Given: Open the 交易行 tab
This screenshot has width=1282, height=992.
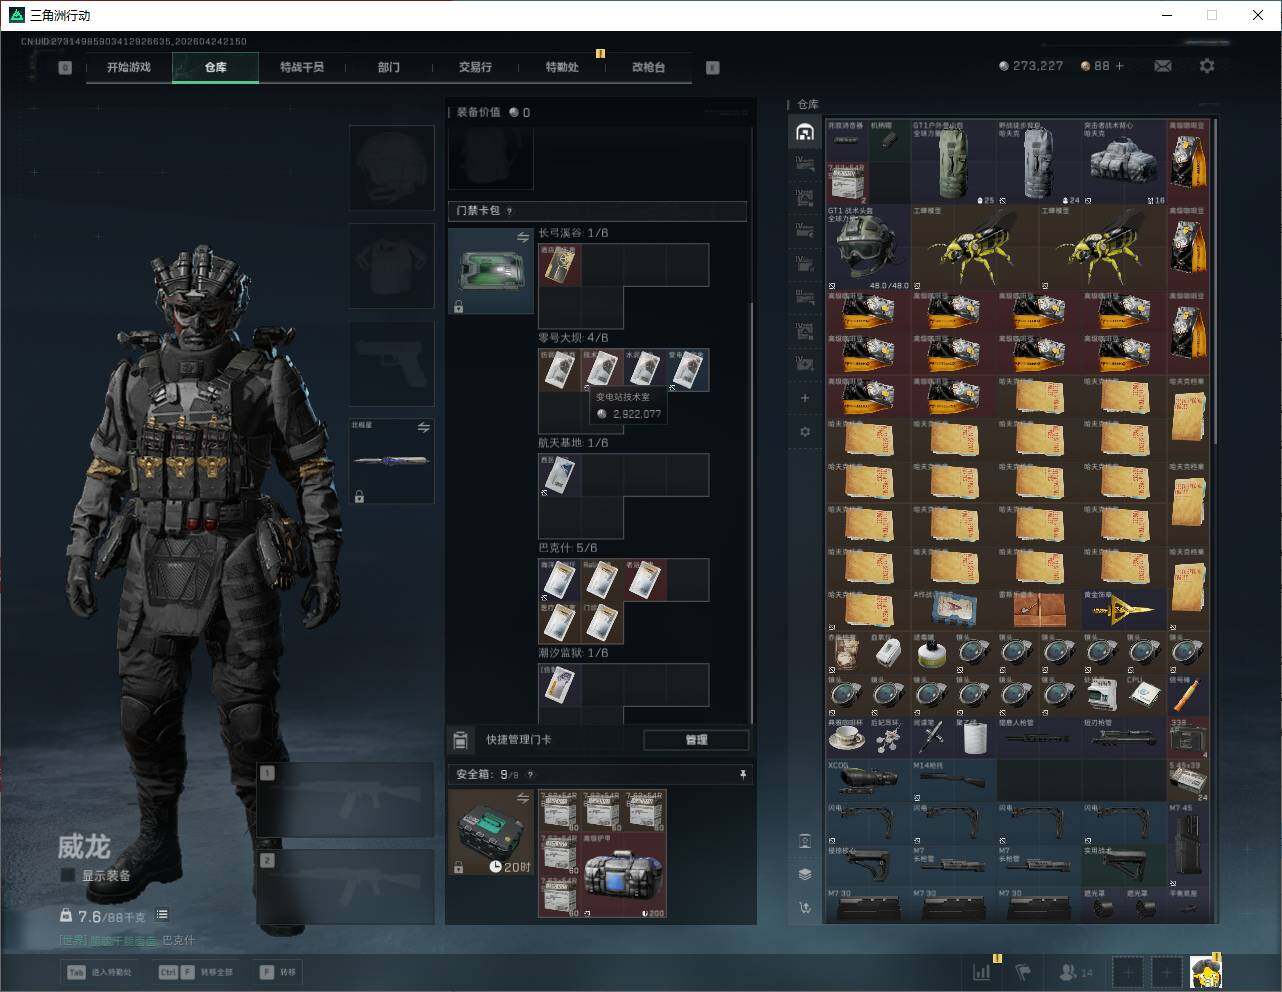Looking at the screenshot, I should pos(475,67).
